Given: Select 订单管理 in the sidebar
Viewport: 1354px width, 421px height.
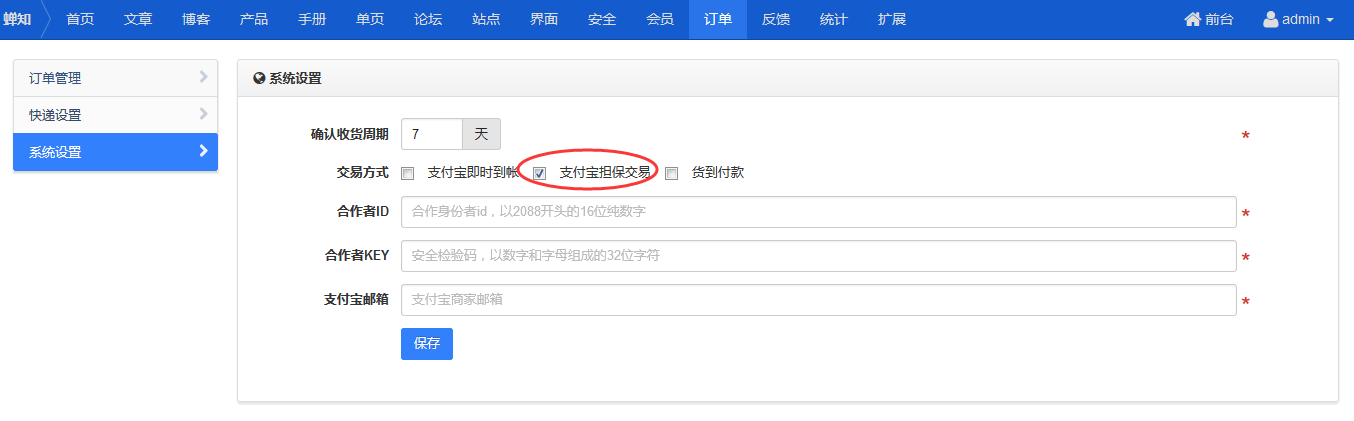Looking at the screenshot, I should coord(115,78).
